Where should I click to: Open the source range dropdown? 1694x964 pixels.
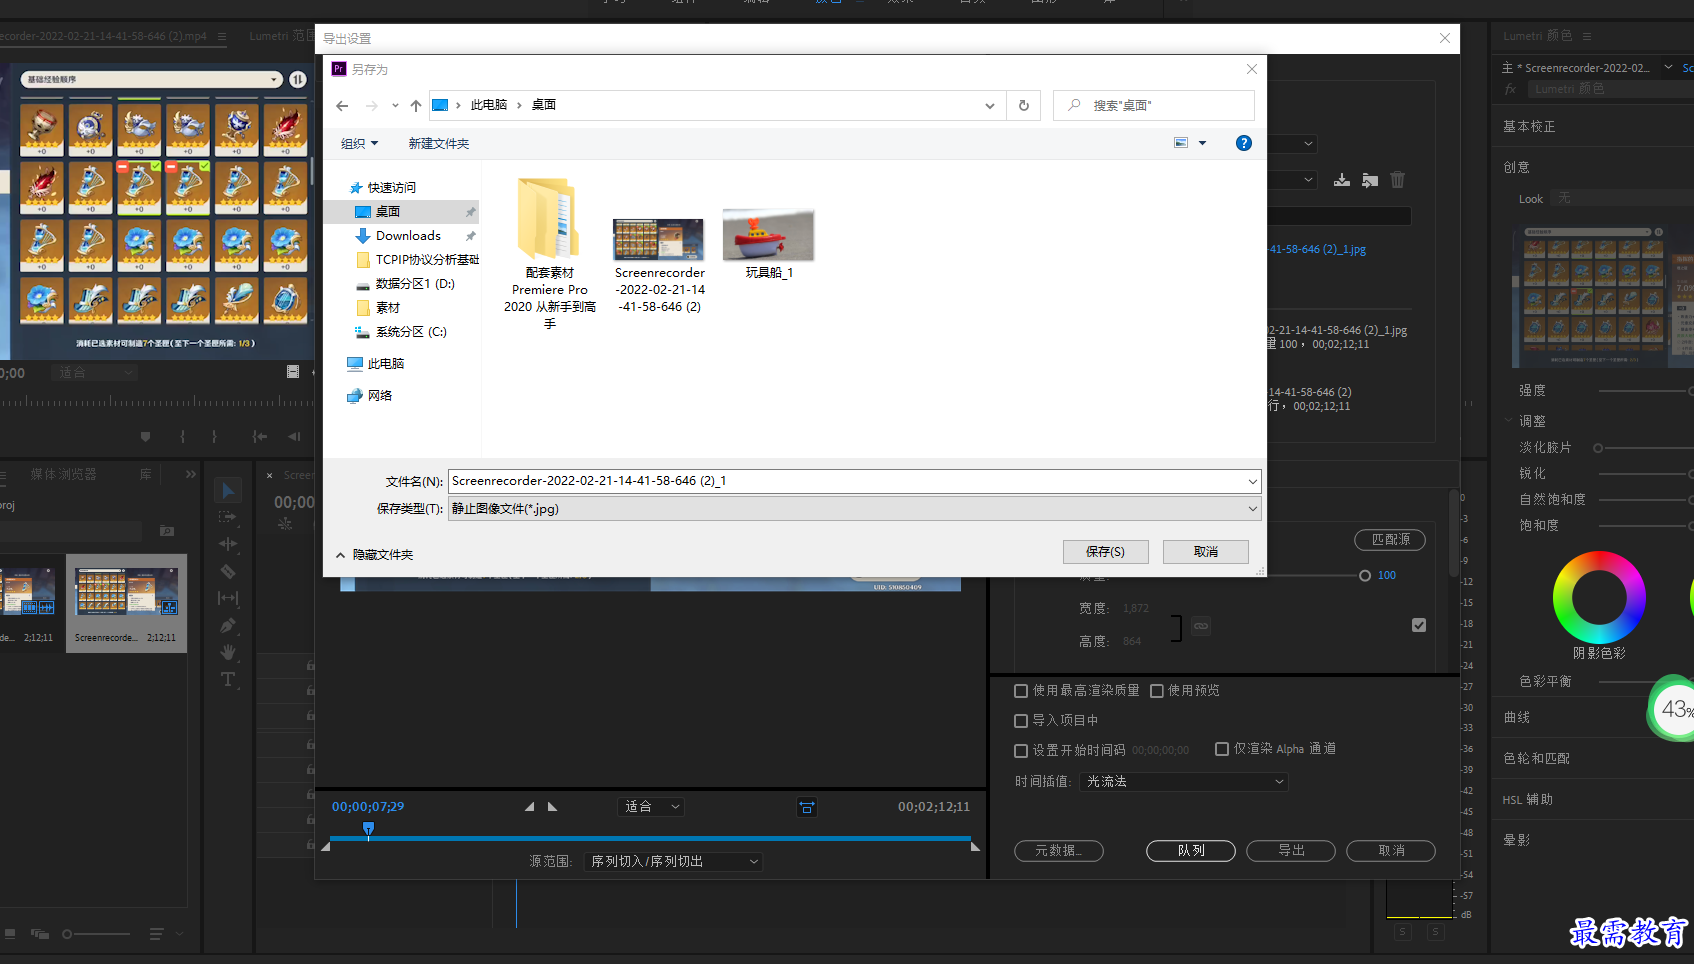click(674, 862)
